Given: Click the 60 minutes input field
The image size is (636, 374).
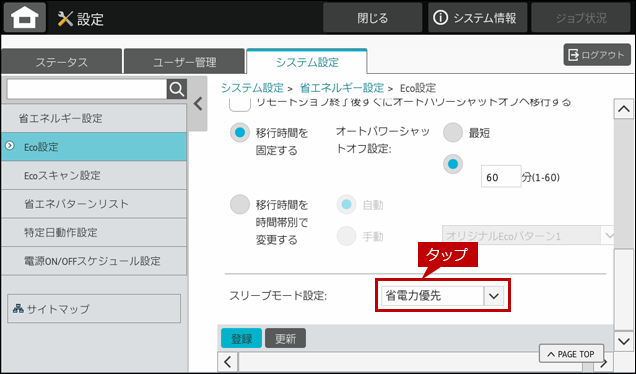Looking at the screenshot, I should [501, 177].
